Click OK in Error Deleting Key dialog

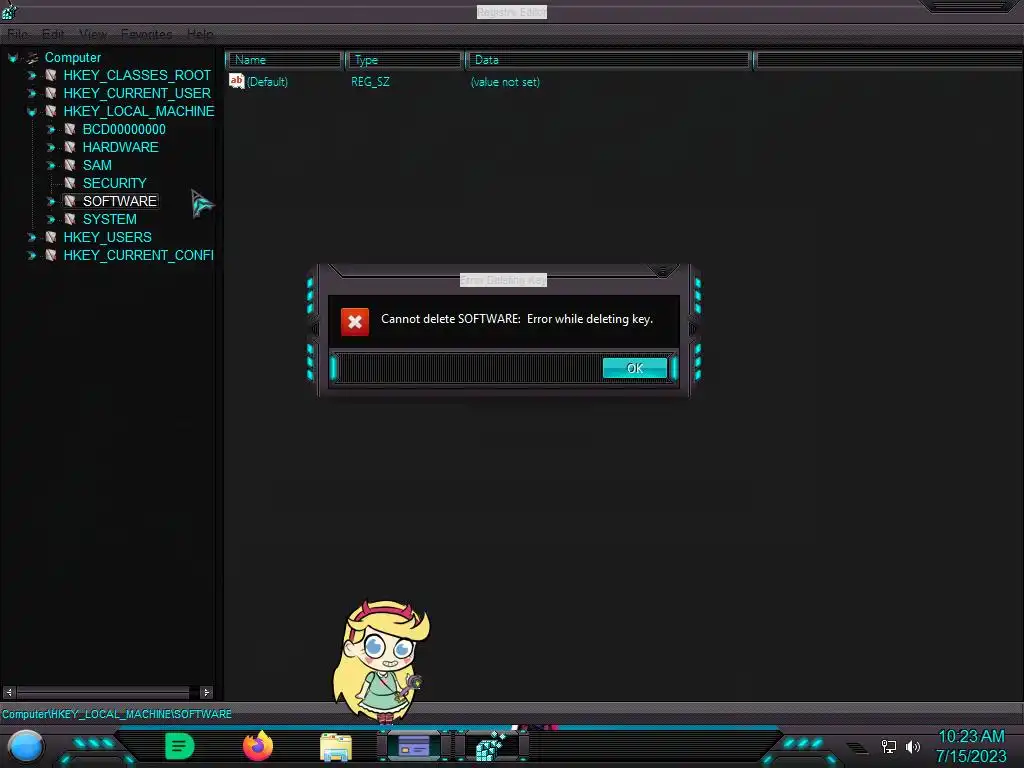[635, 368]
